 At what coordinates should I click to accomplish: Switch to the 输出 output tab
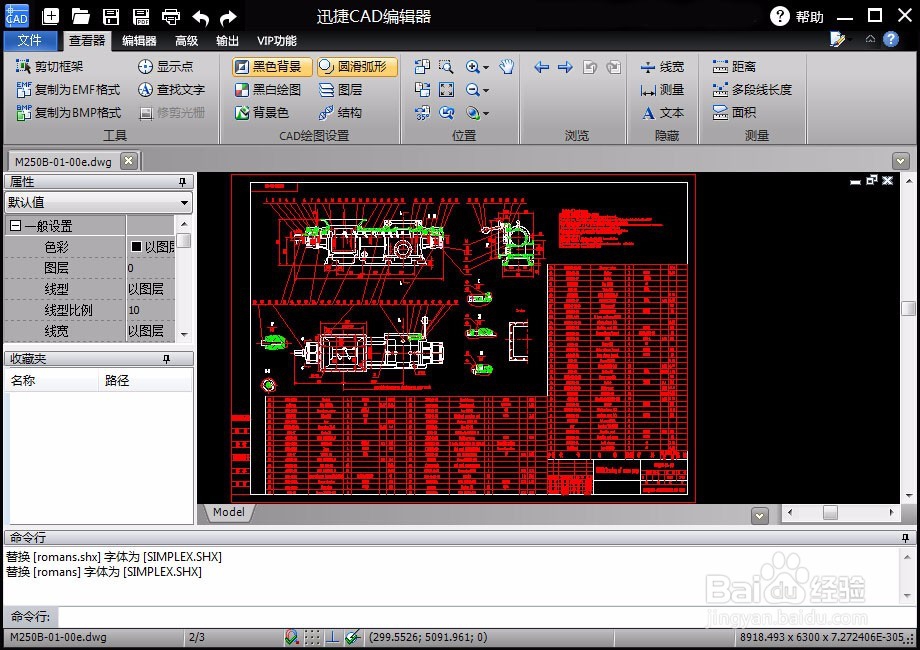coord(227,40)
